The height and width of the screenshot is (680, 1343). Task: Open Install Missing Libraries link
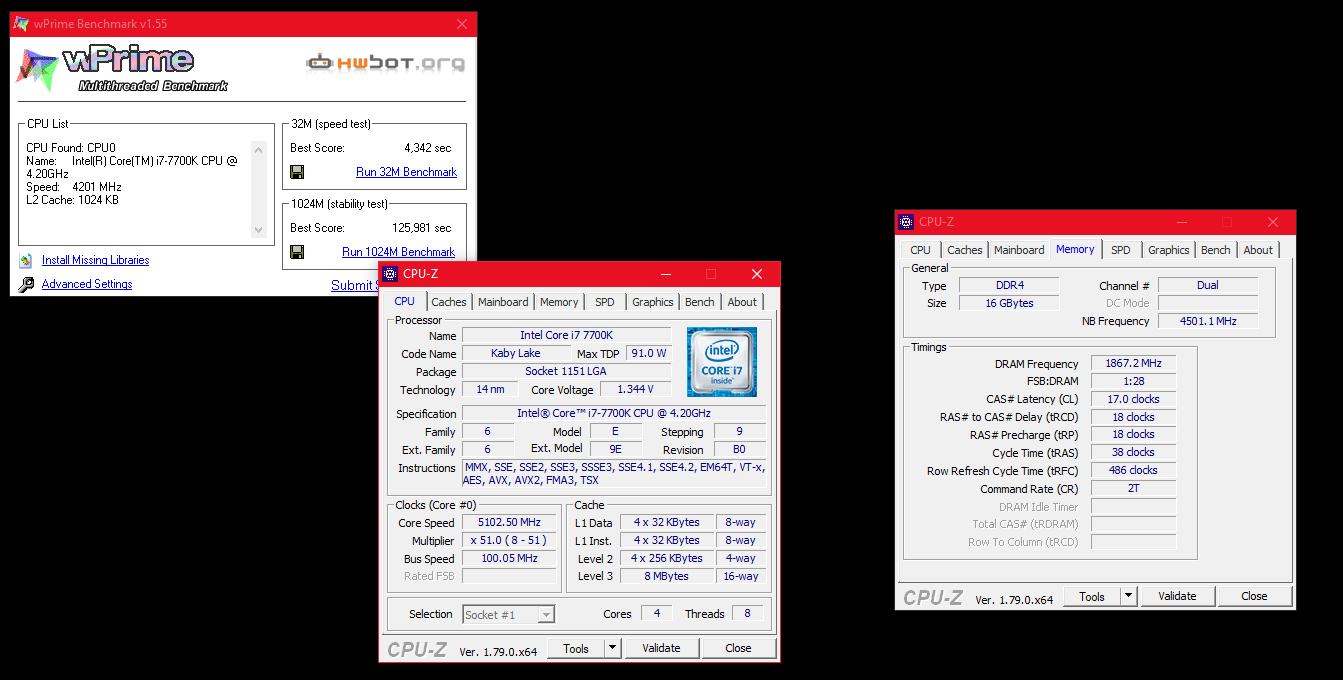[95, 260]
